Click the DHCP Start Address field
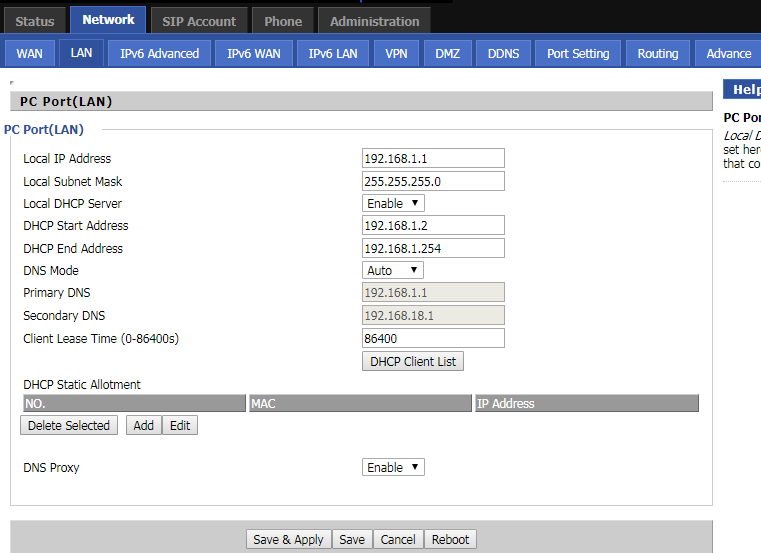Viewport: 761px width, 553px height. [433, 225]
